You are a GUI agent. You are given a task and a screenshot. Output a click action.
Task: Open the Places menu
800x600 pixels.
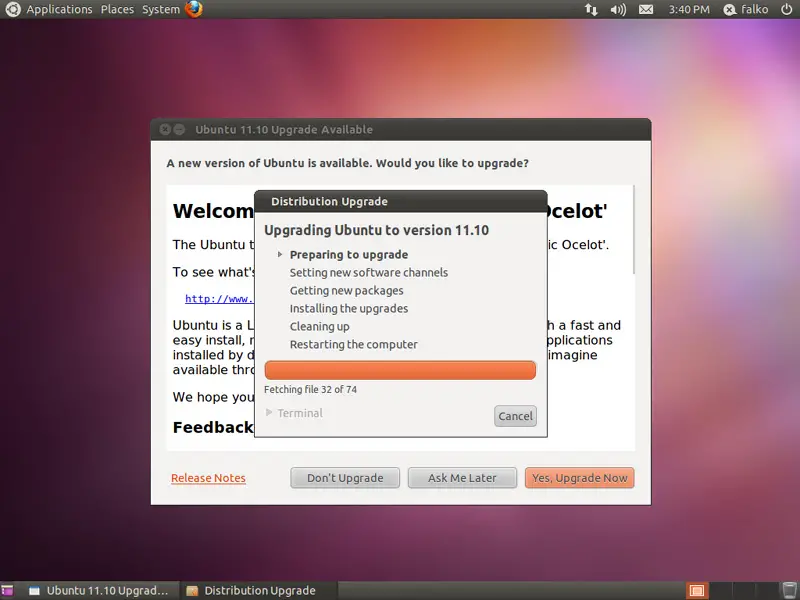tap(117, 9)
